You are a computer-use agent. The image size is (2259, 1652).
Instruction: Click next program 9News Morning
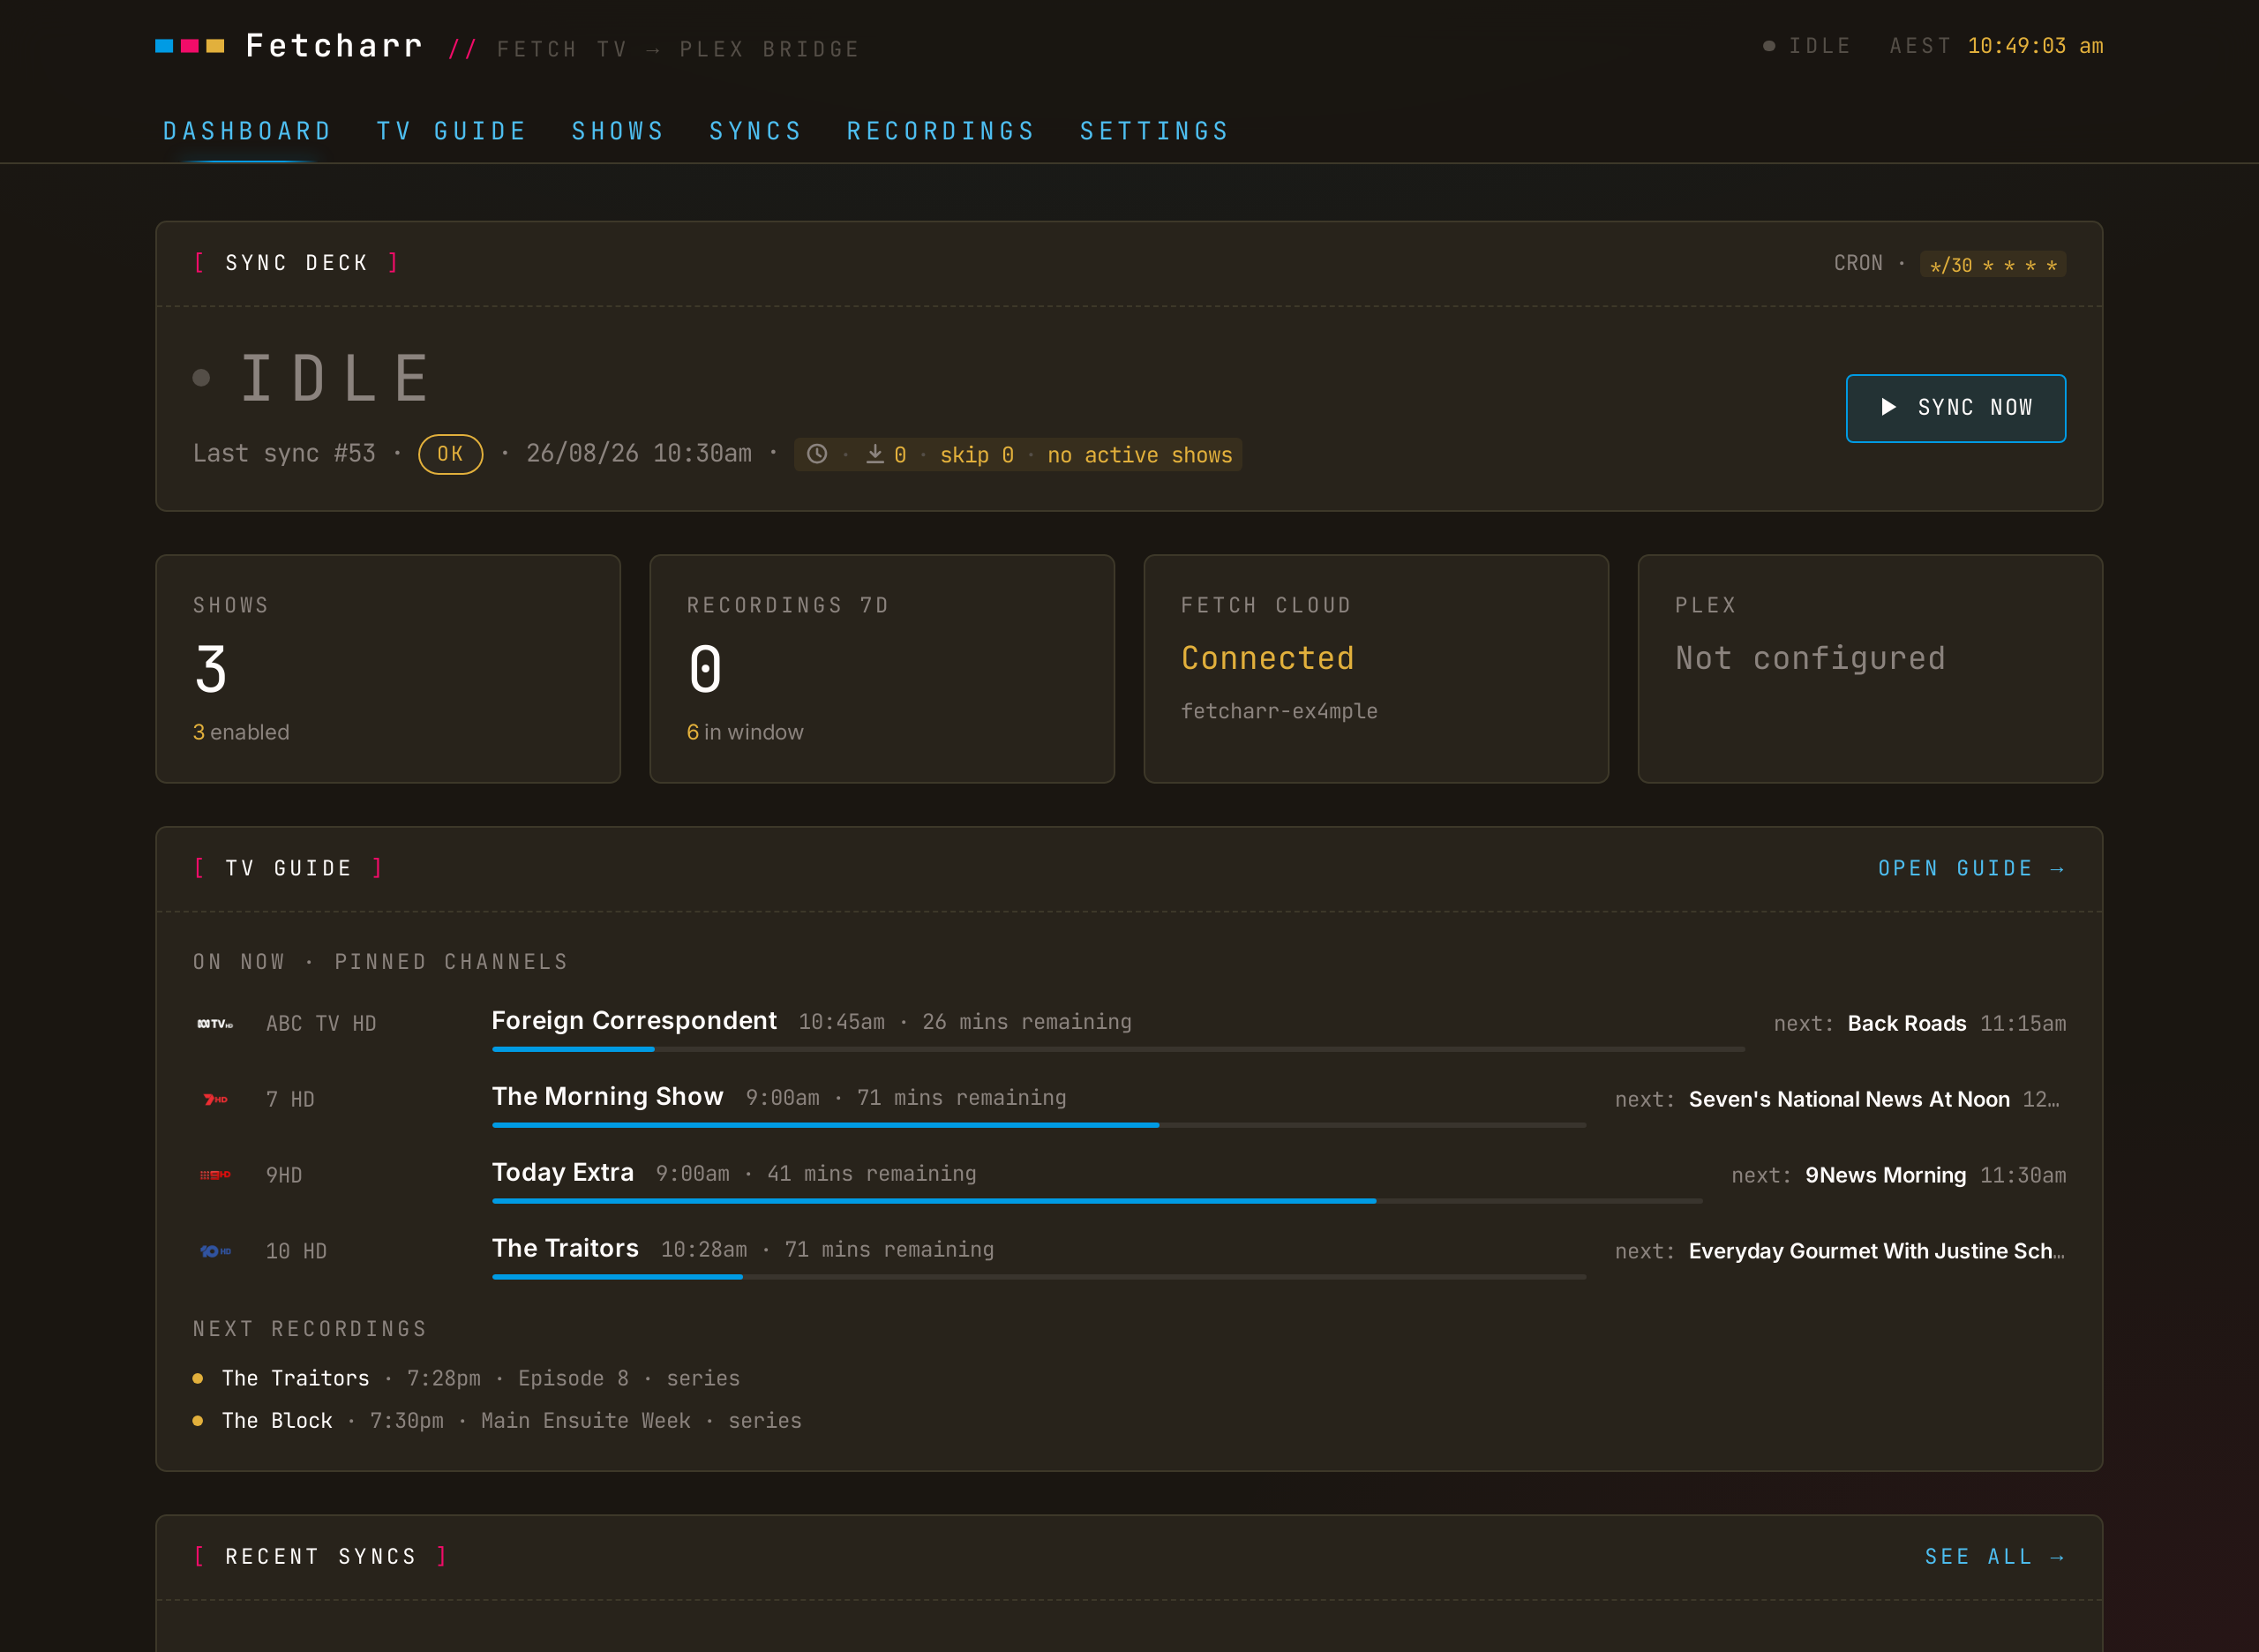pyautogui.click(x=1885, y=1176)
